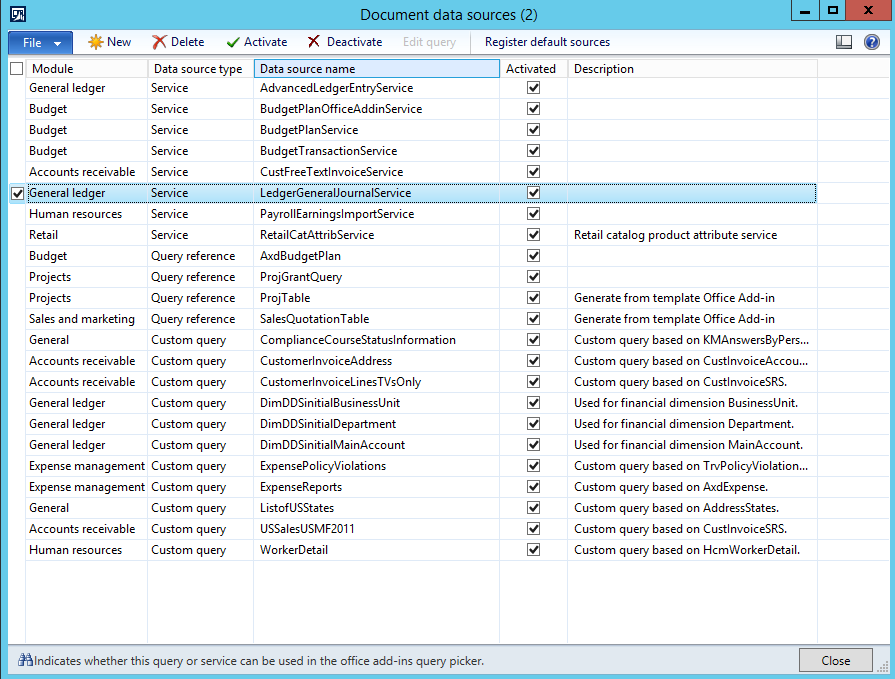This screenshot has width=895, height=679.
Task: Click the Data source type column header
Action: [200, 69]
